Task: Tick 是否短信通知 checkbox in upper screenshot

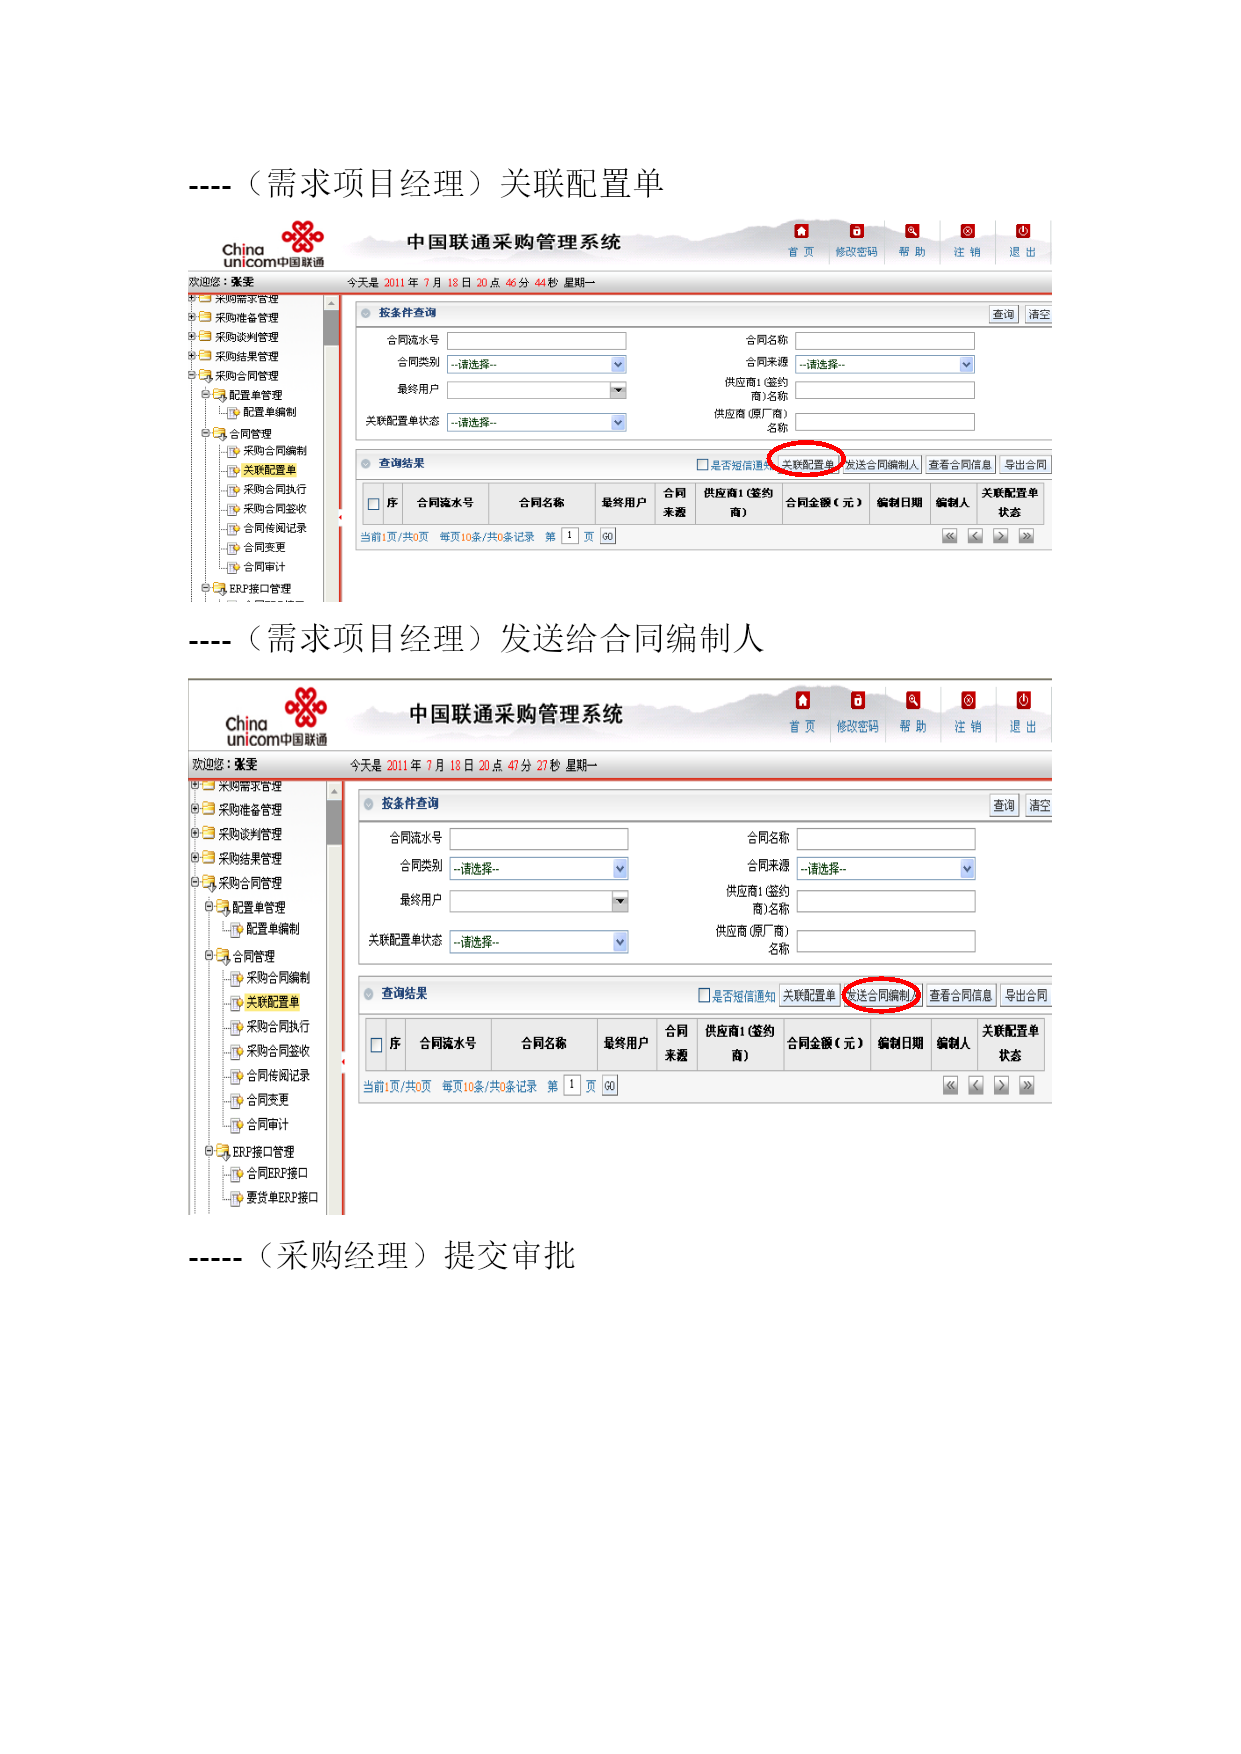Action: [702, 464]
